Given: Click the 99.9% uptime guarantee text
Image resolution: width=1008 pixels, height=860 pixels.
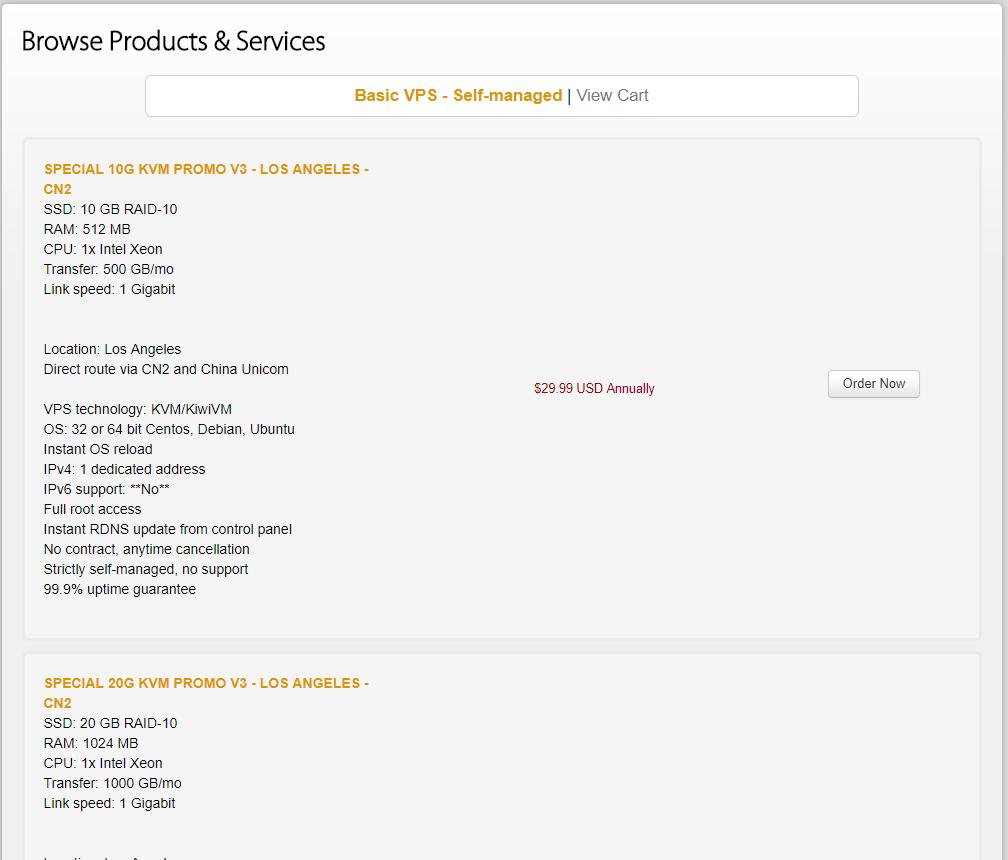Looking at the screenshot, I should pyautogui.click(x=119, y=590).
